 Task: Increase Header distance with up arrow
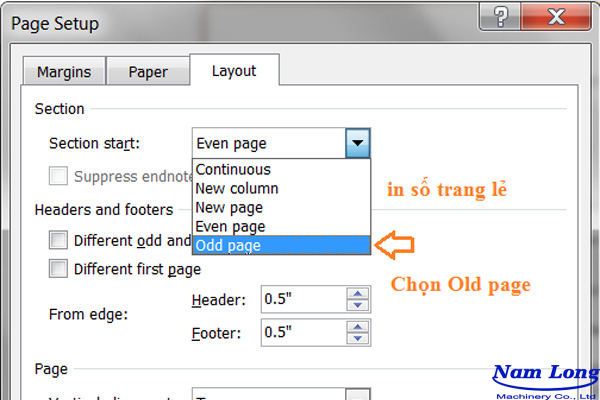click(x=357, y=294)
